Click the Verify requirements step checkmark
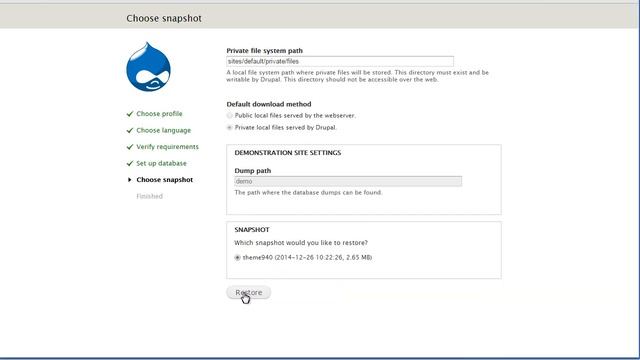640x360 pixels. click(x=130, y=147)
